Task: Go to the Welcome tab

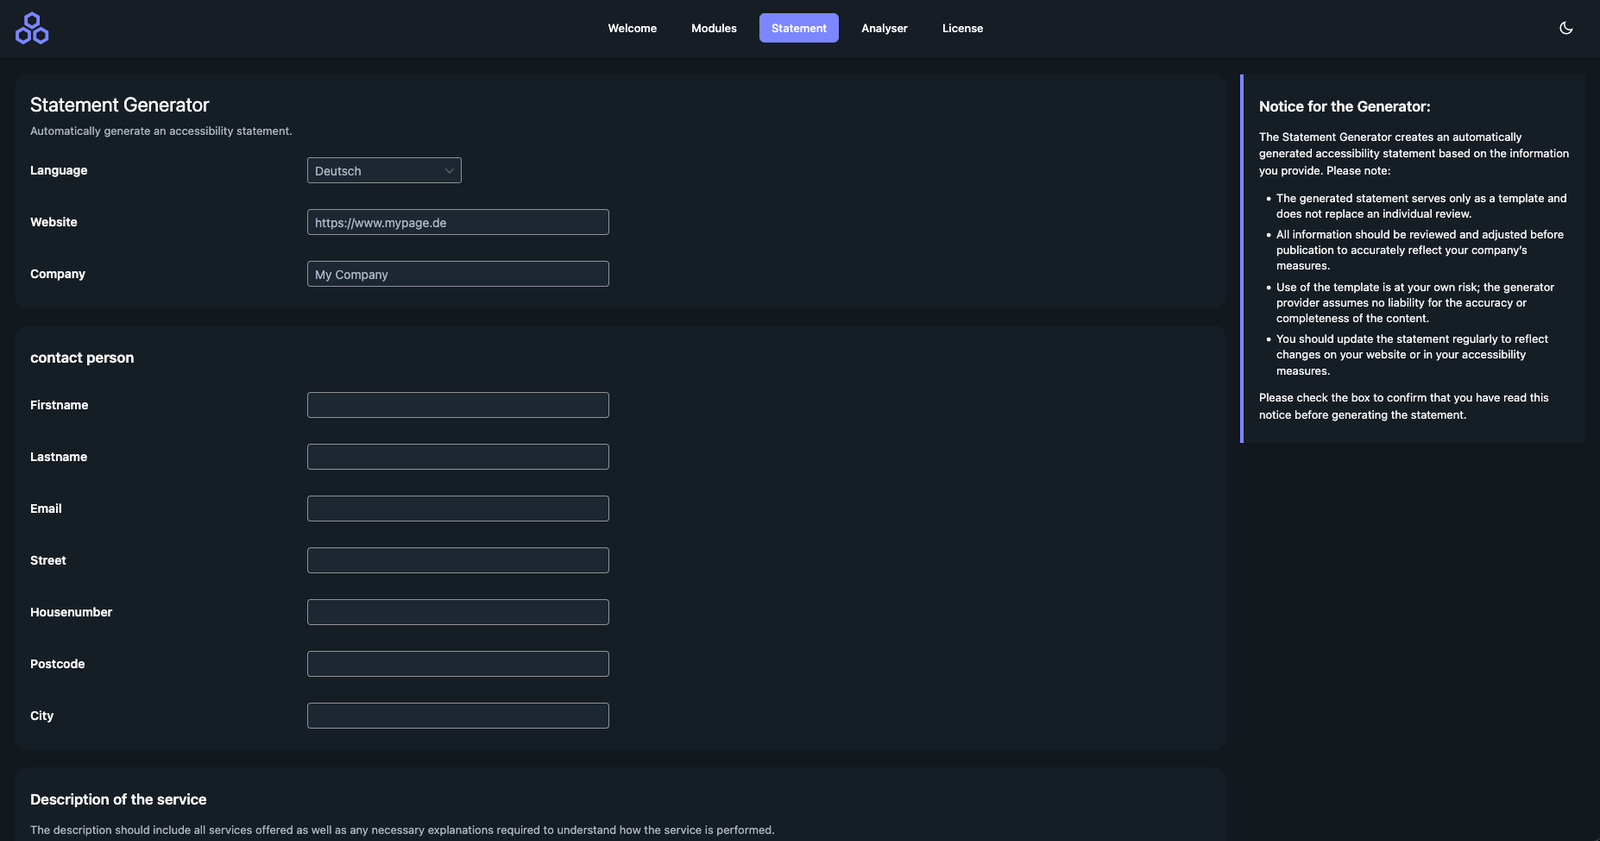Action: 632,28
